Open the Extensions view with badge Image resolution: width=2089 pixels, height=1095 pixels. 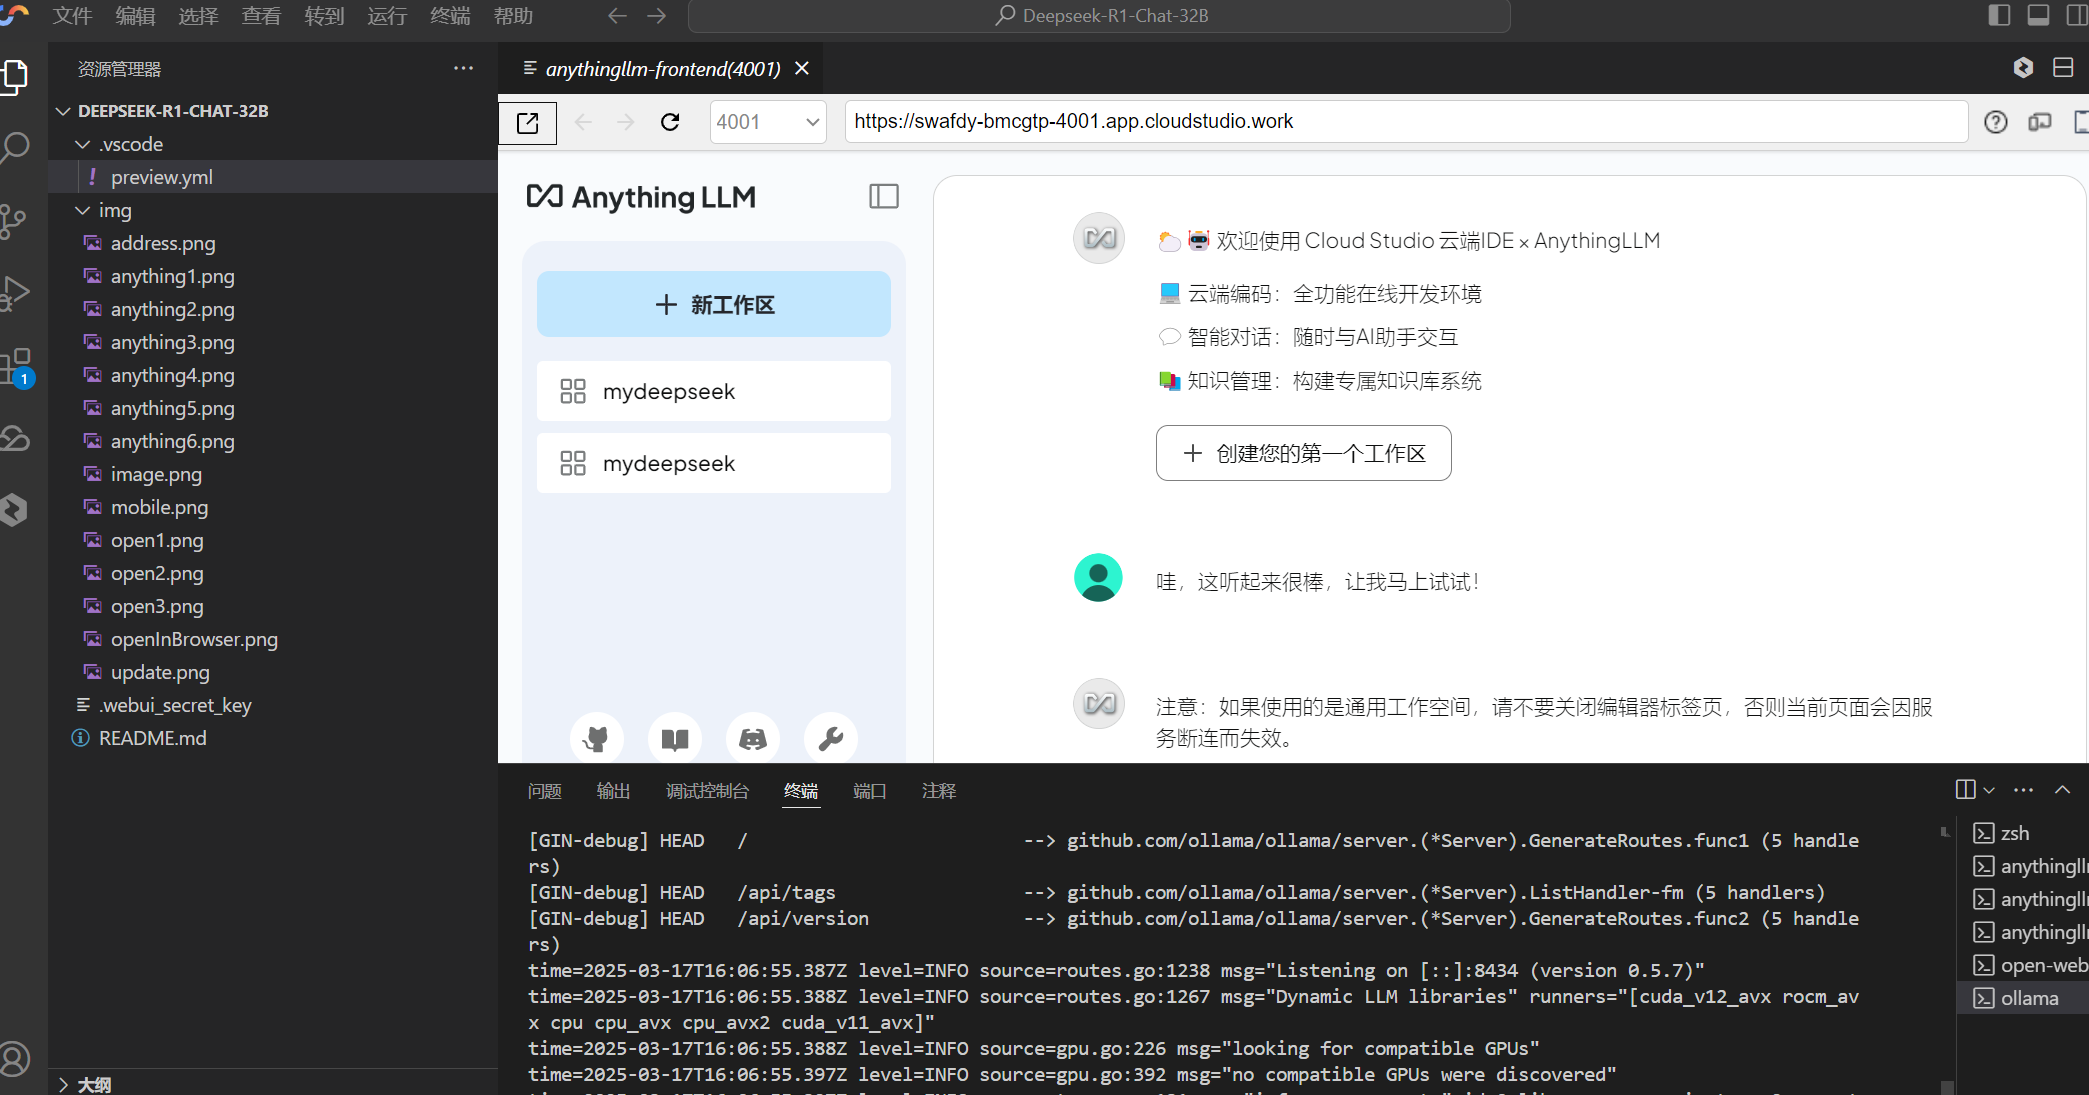(x=16, y=367)
